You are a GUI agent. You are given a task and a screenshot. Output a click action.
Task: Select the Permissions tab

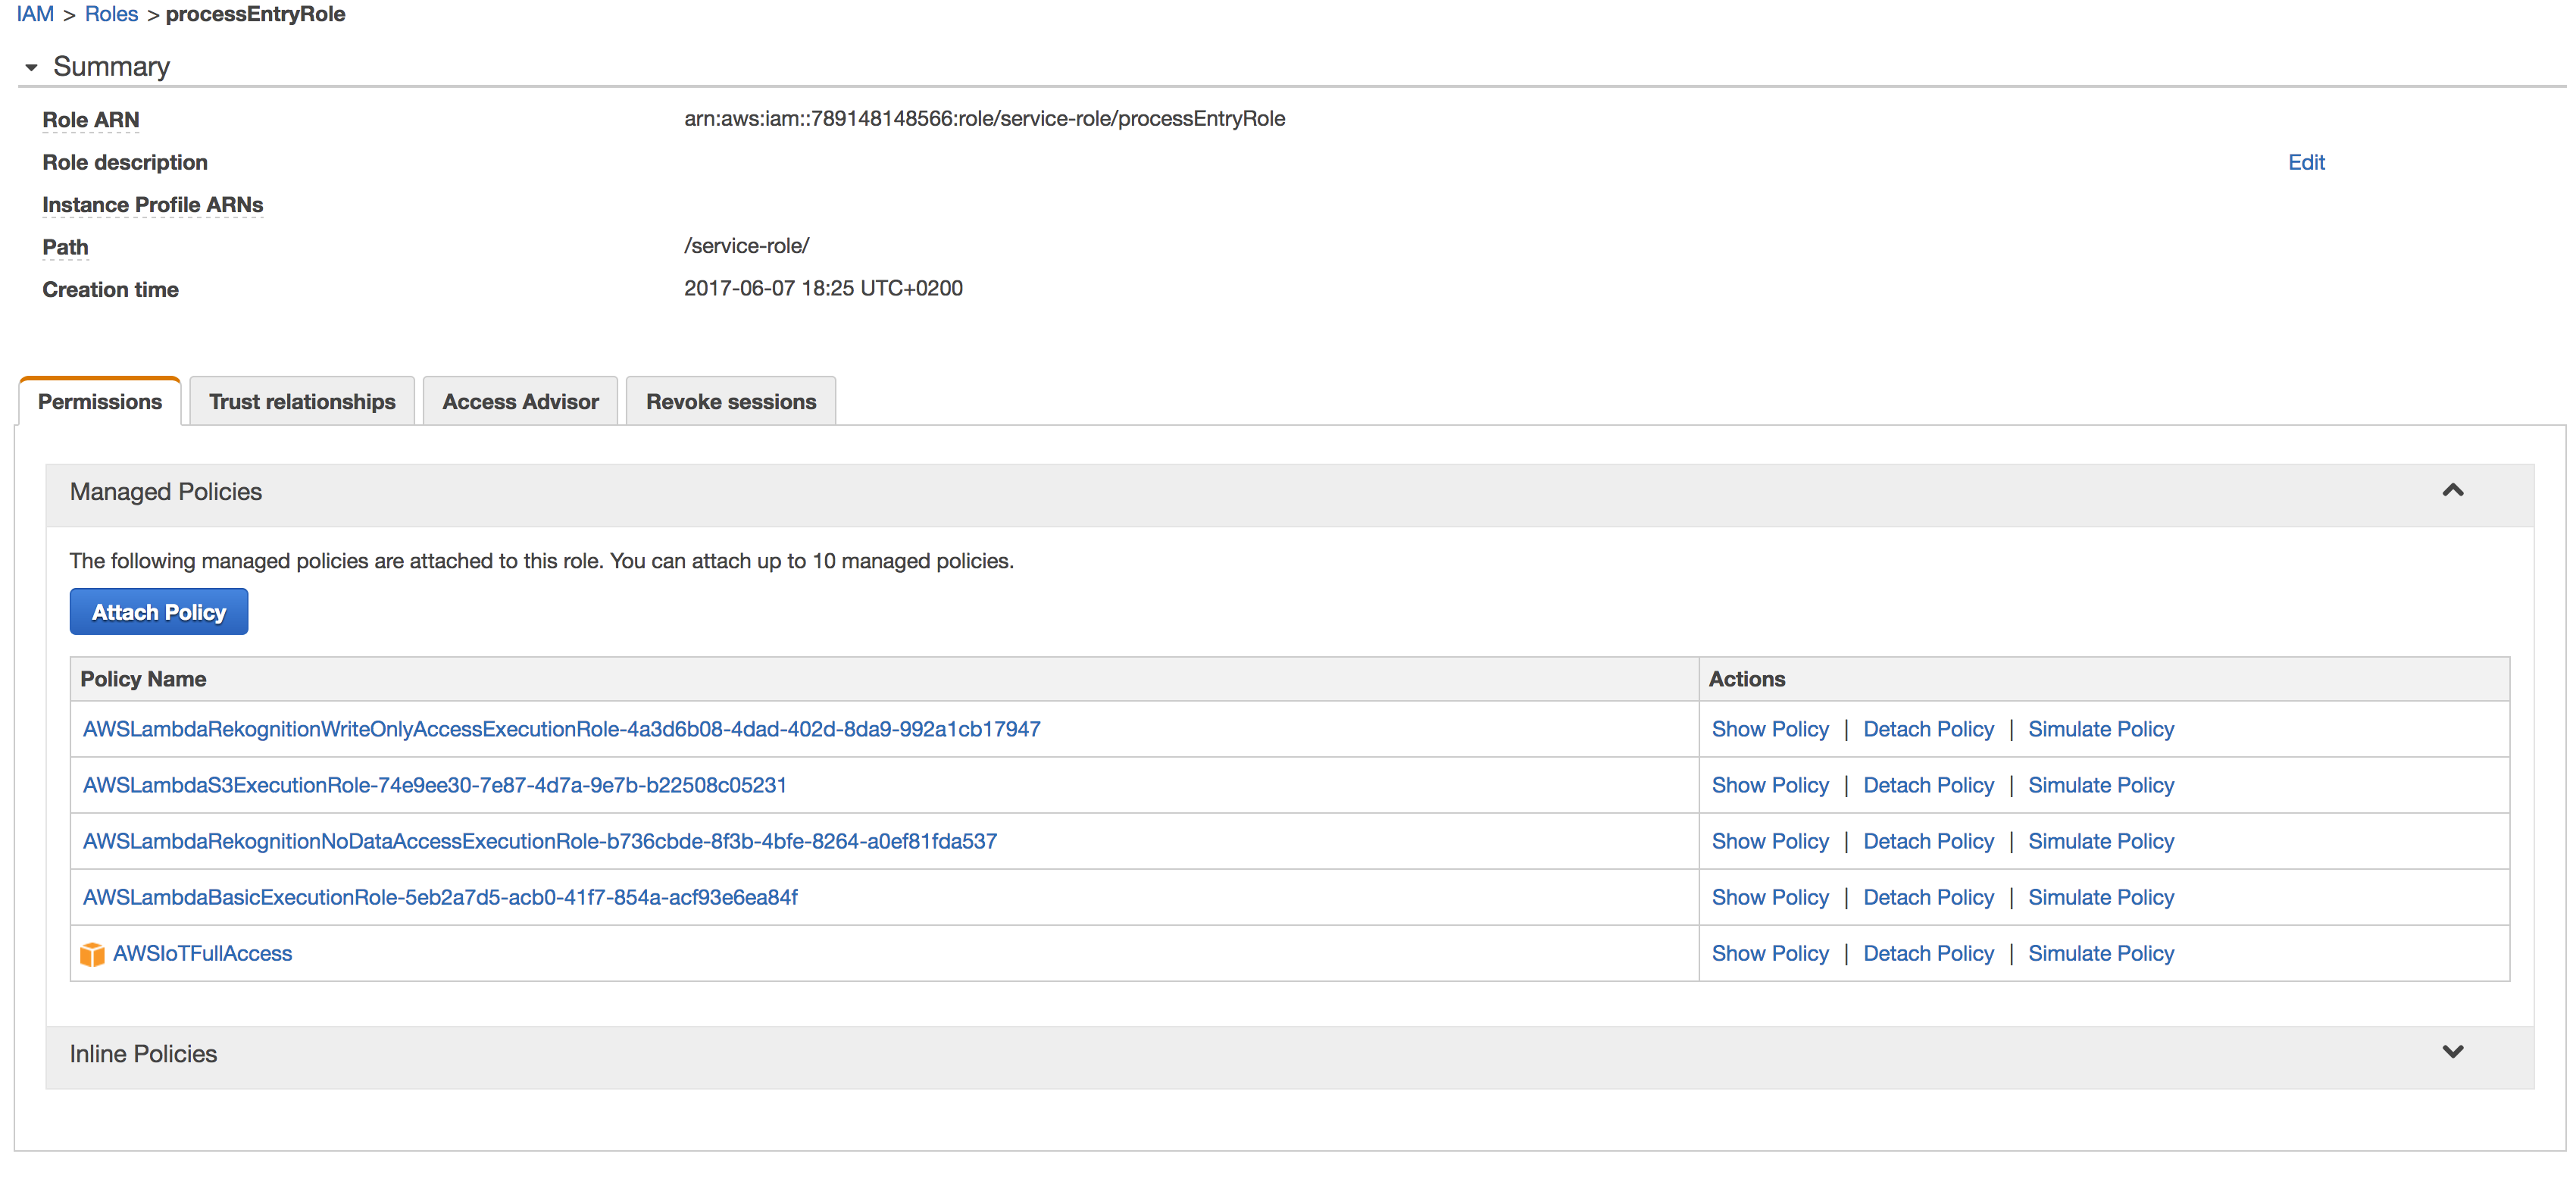[100, 402]
